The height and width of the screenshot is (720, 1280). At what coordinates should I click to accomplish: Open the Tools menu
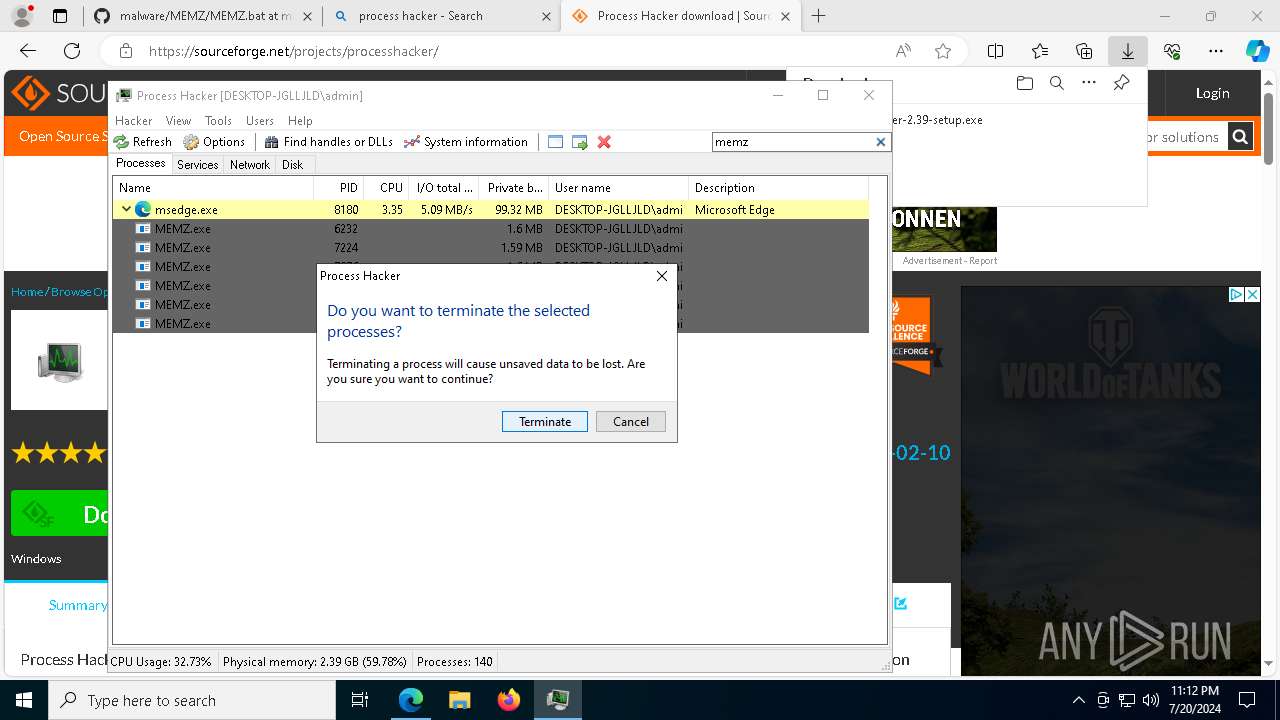[x=218, y=120]
